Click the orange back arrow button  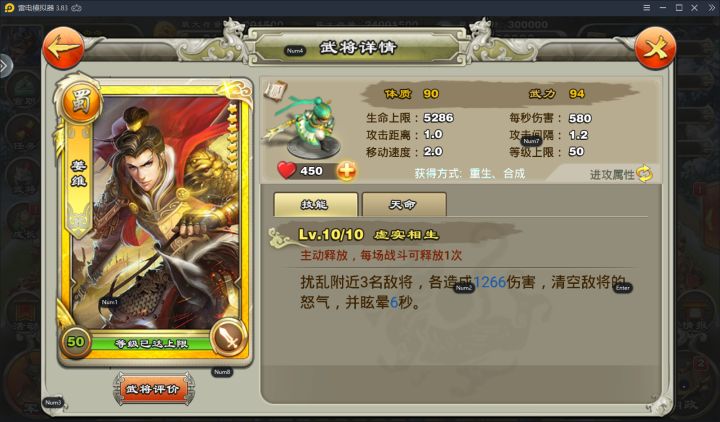[63, 48]
